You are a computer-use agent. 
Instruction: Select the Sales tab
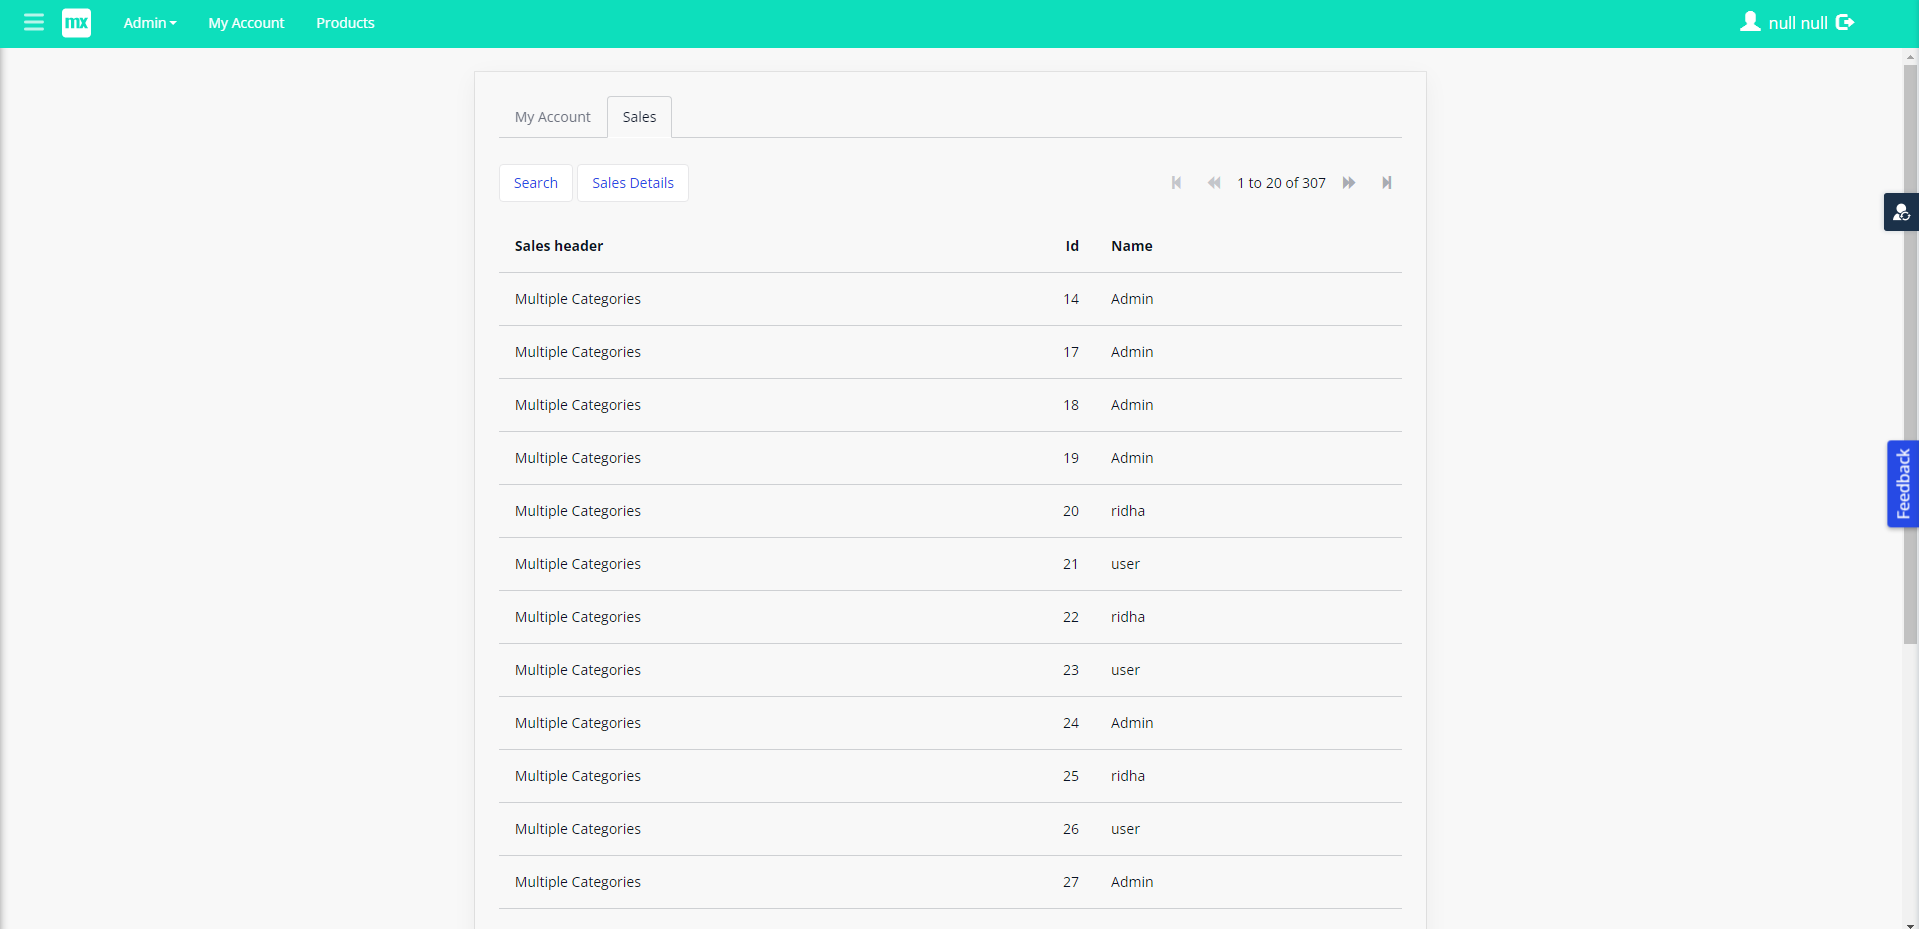click(x=638, y=116)
